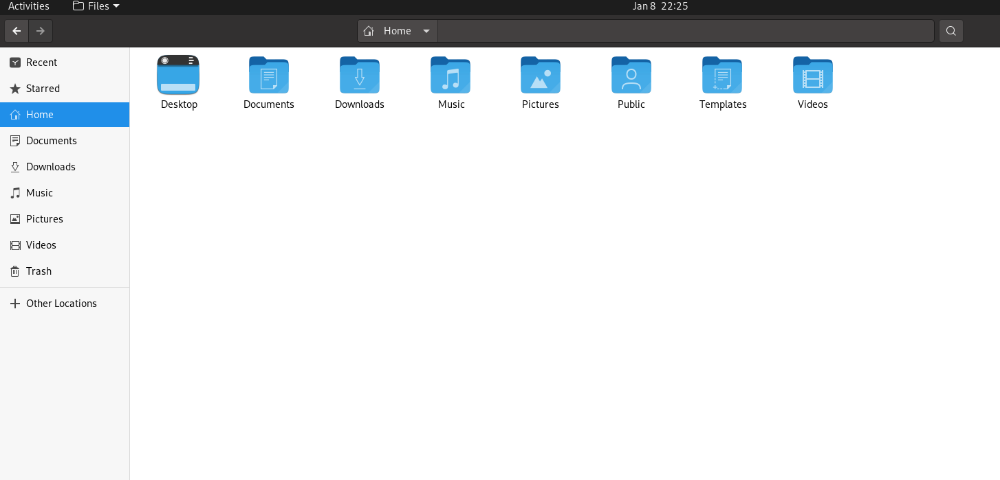Go forward with the right arrow button
Image resolution: width=1000 pixels, height=480 pixels.
40,31
